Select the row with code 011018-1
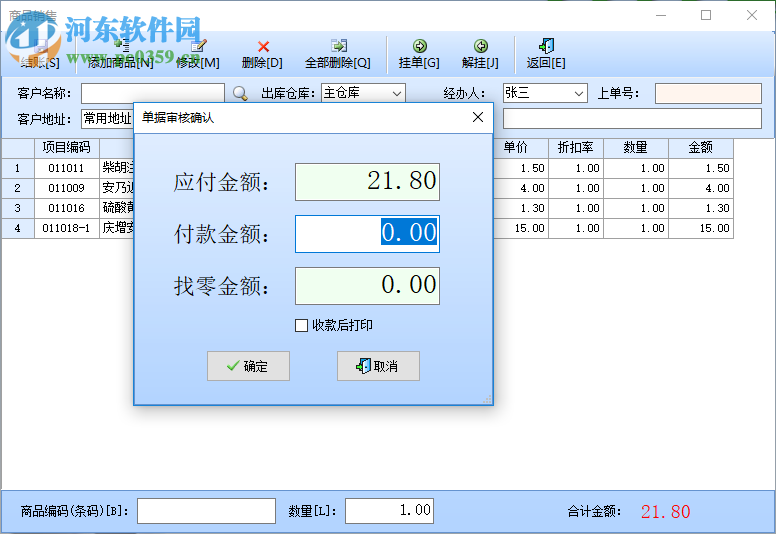Image resolution: width=776 pixels, height=534 pixels. pos(66,228)
